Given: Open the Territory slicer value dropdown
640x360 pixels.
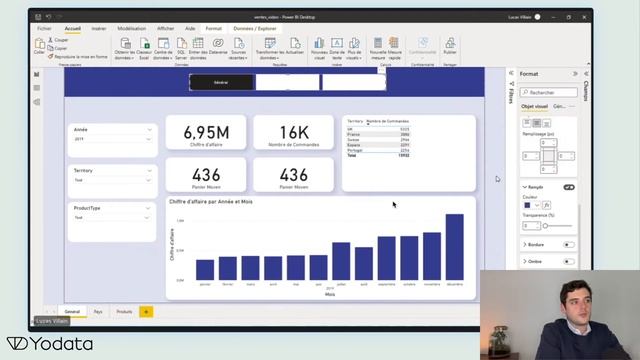Looking at the screenshot, I should pyautogui.click(x=149, y=180).
